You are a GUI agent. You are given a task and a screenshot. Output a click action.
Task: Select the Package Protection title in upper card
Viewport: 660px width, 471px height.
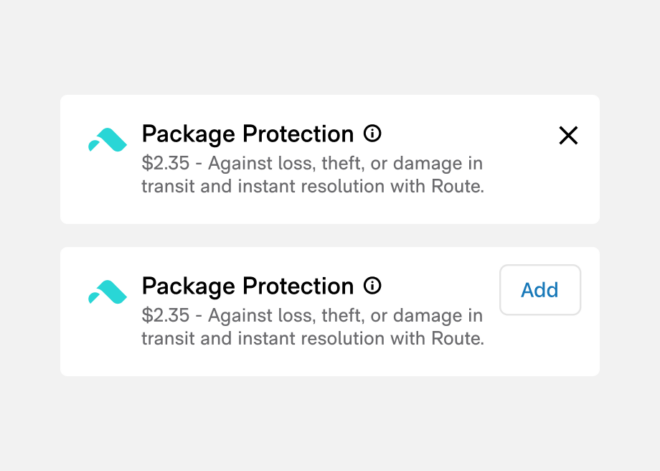[248, 134]
